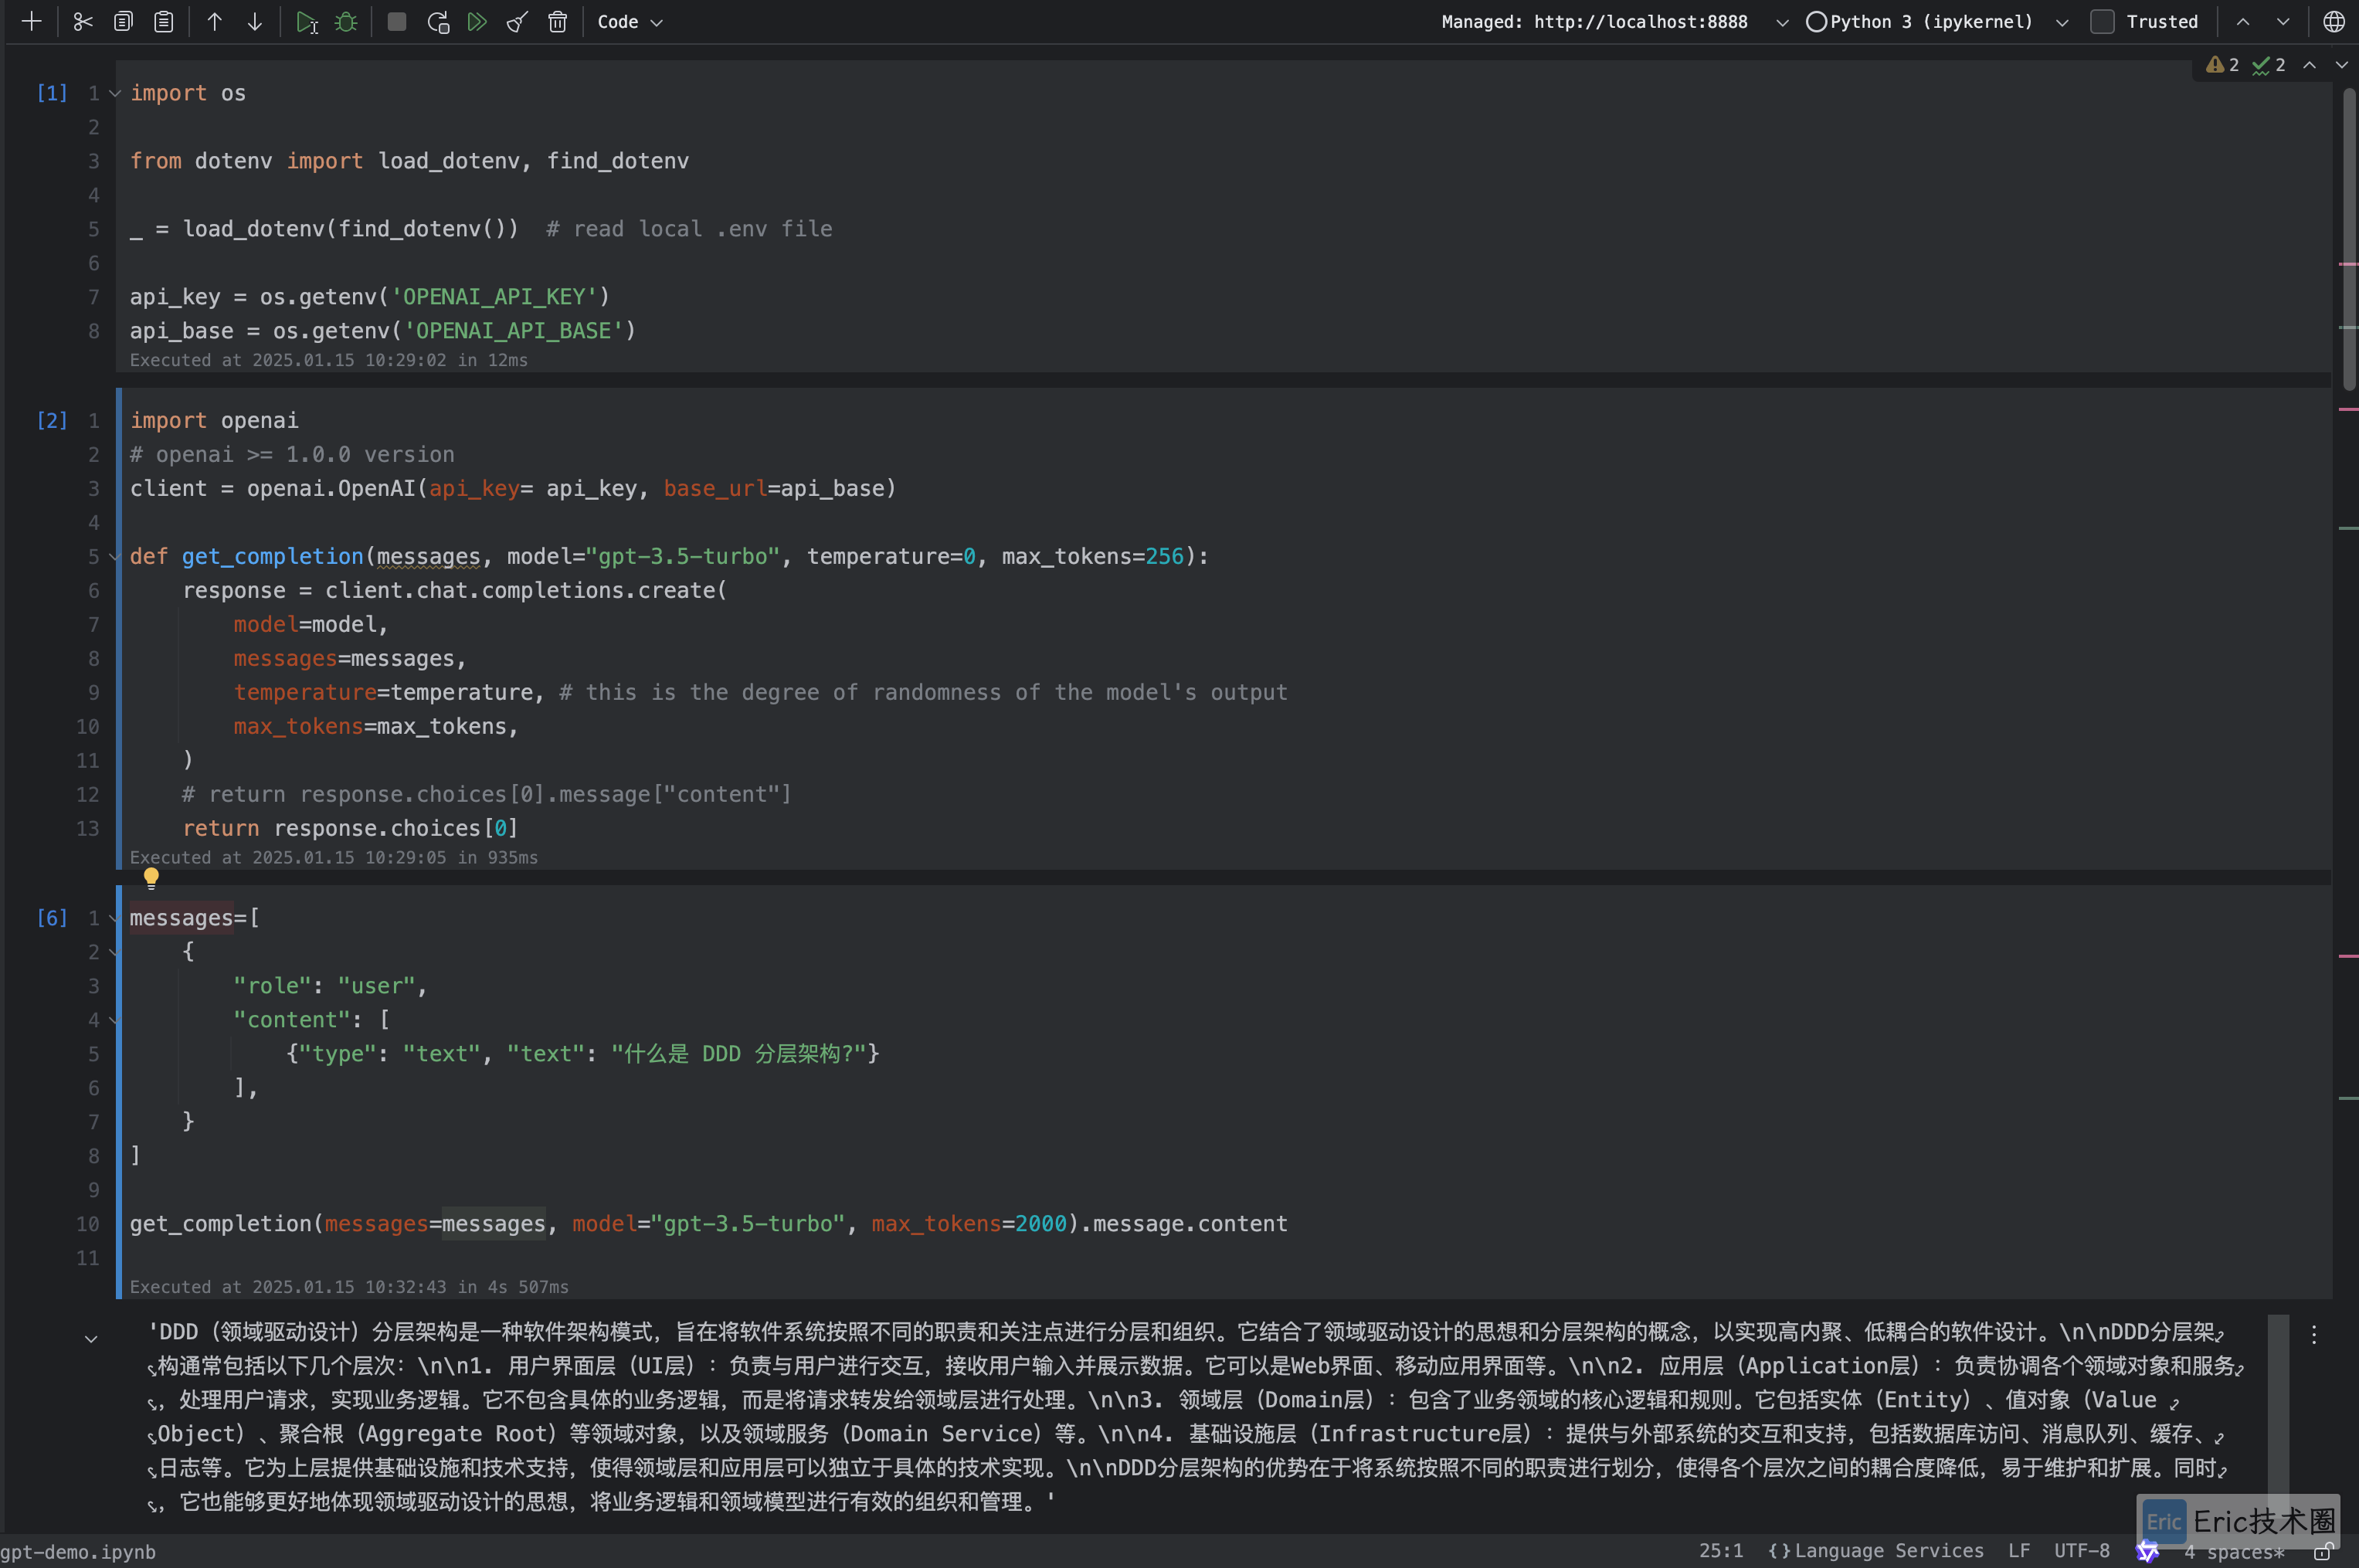Open notebook in browser via globe icon

pos(2333,21)
